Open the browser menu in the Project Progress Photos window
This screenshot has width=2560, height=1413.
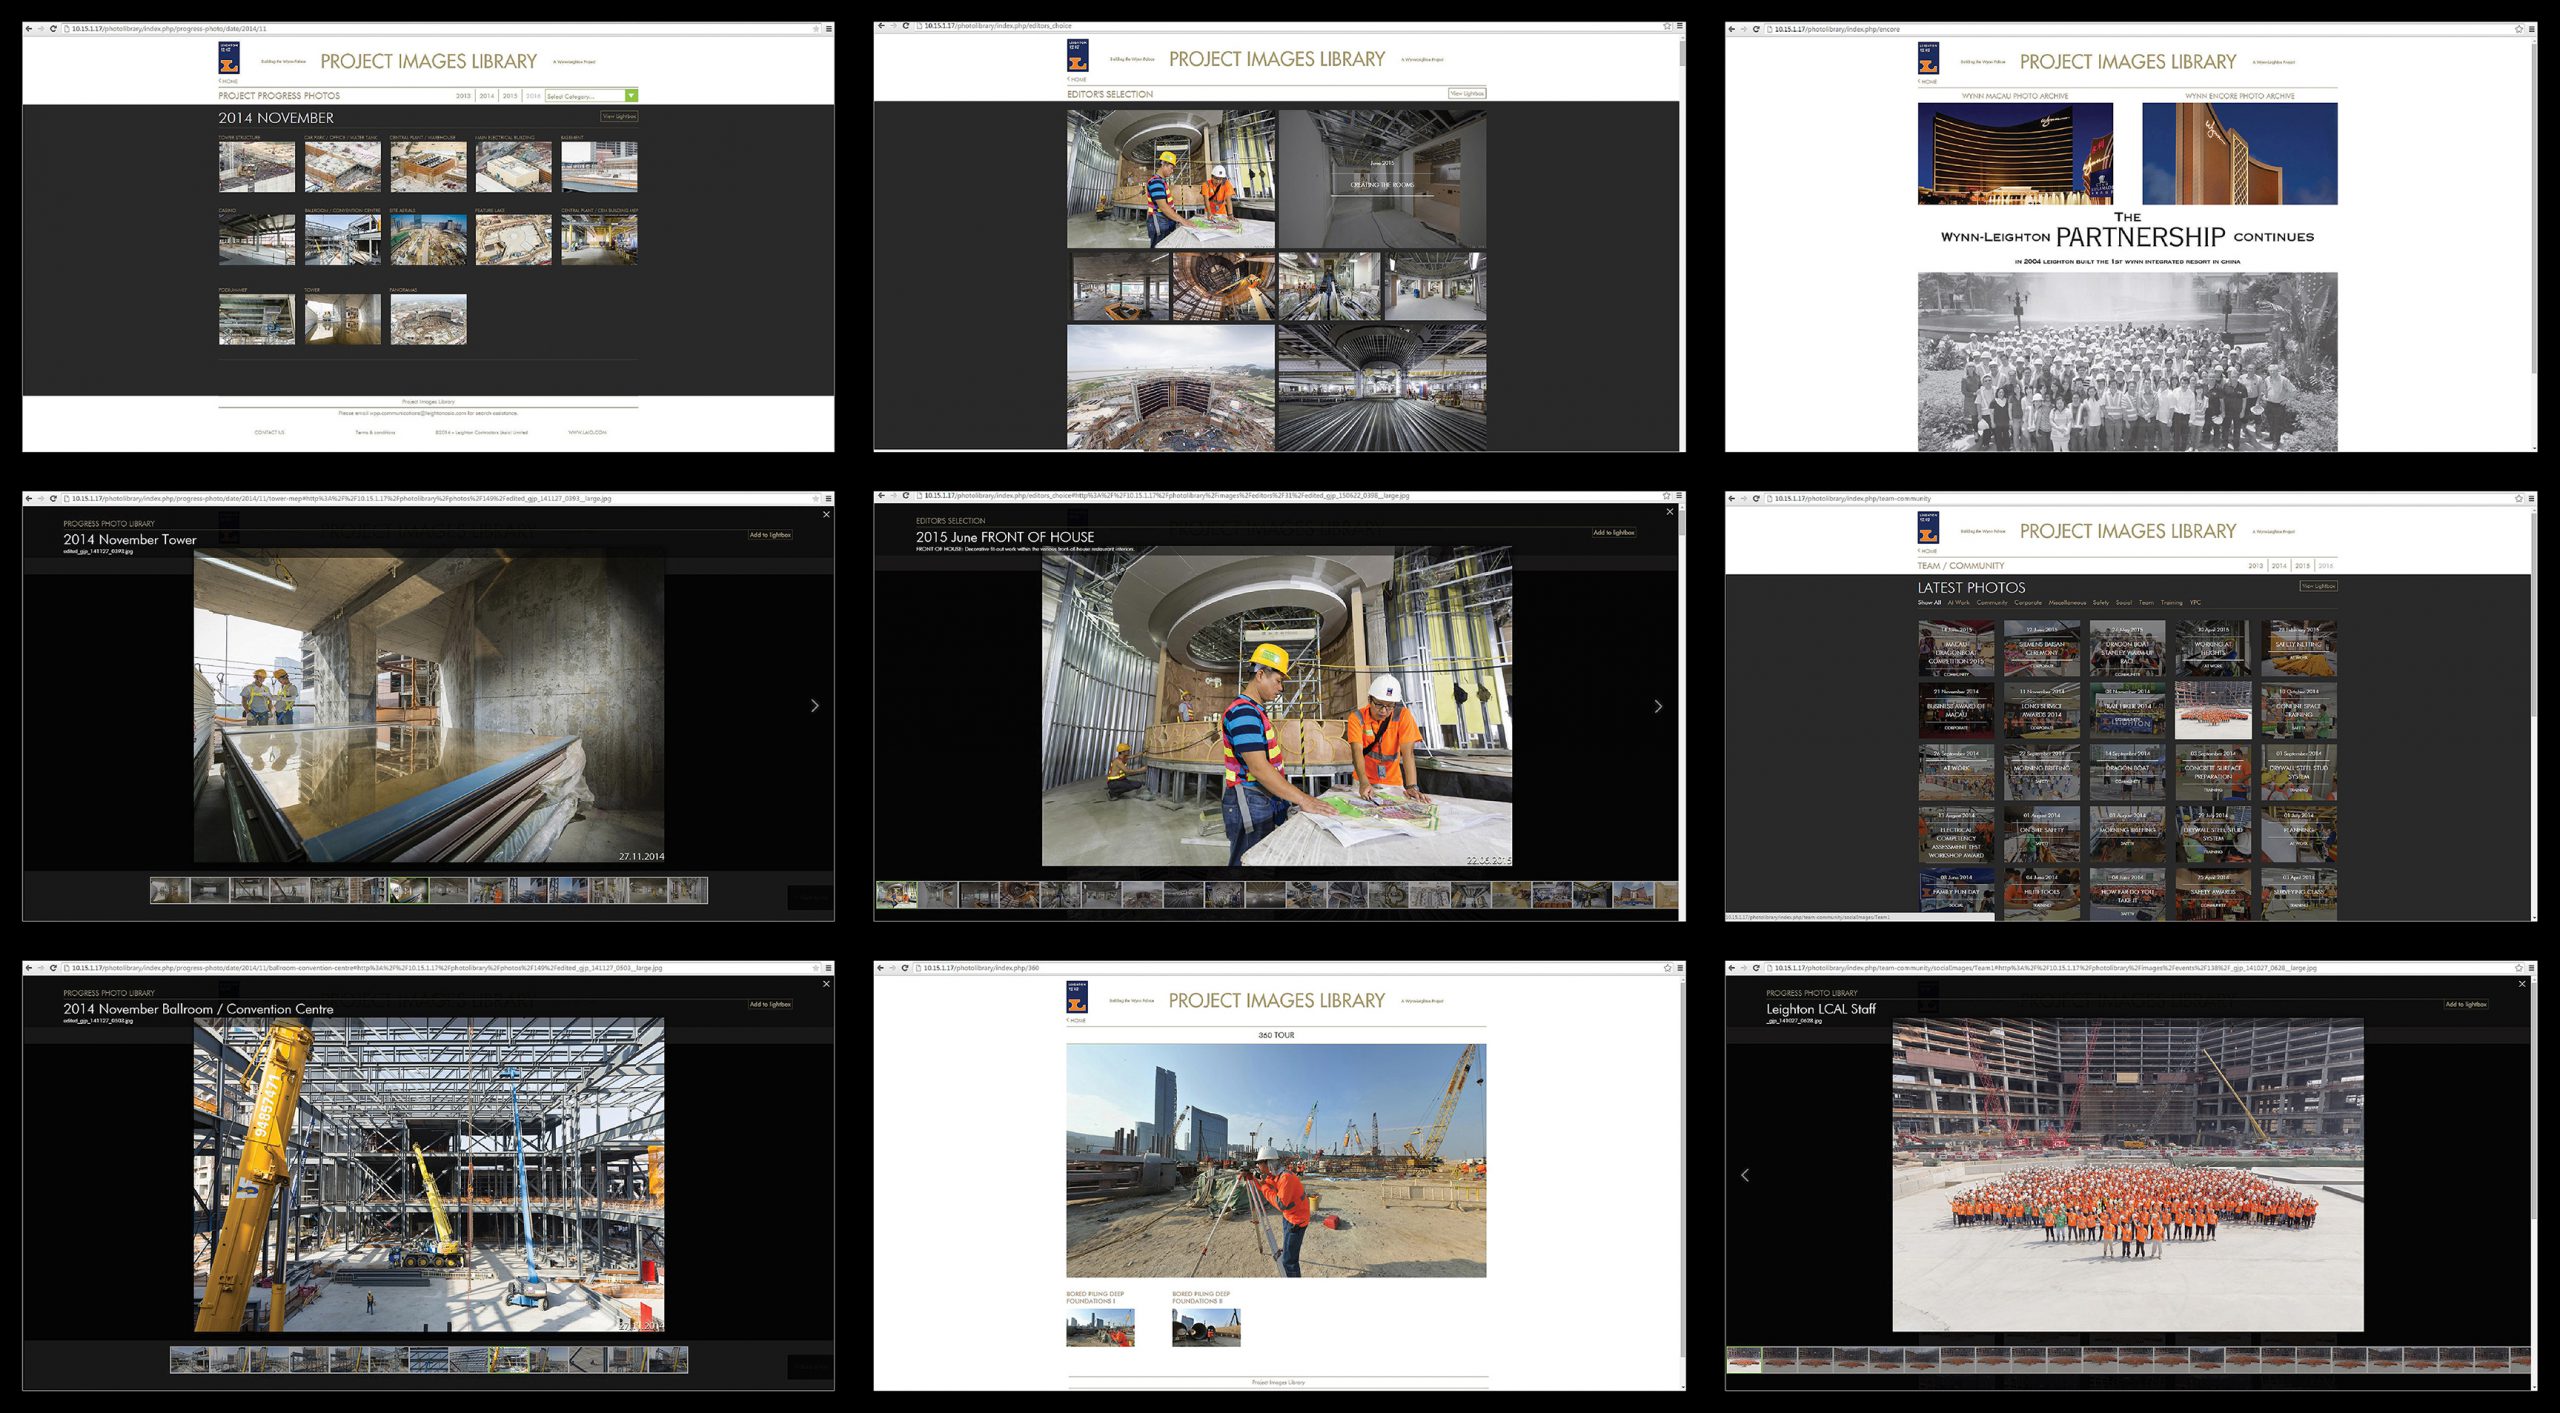828,29
